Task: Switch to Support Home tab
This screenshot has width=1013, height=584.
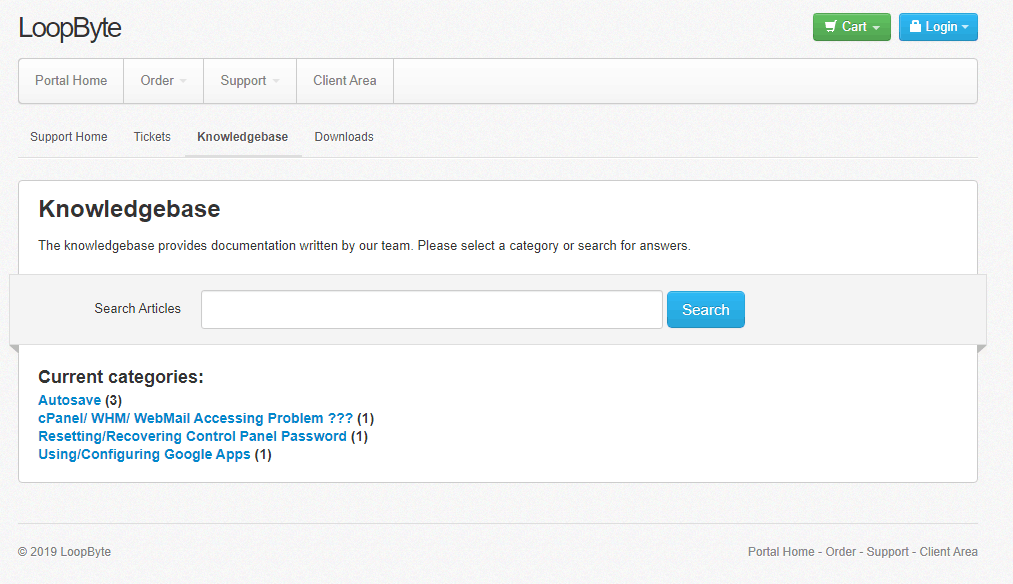Action: tap(68, 137)
